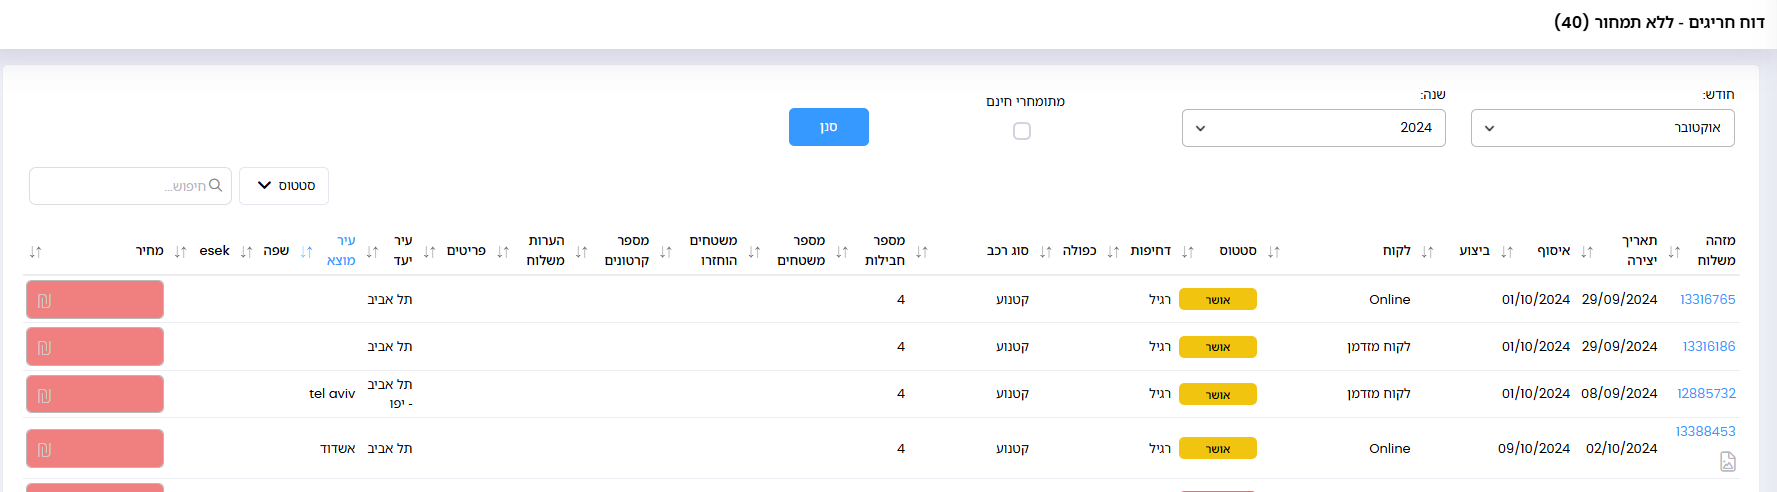Viewport: 1777px width, 492px height.
Task: Open the שנה dropdown showing 2024
Action: pyautogui.click(x=1313, y=128)
